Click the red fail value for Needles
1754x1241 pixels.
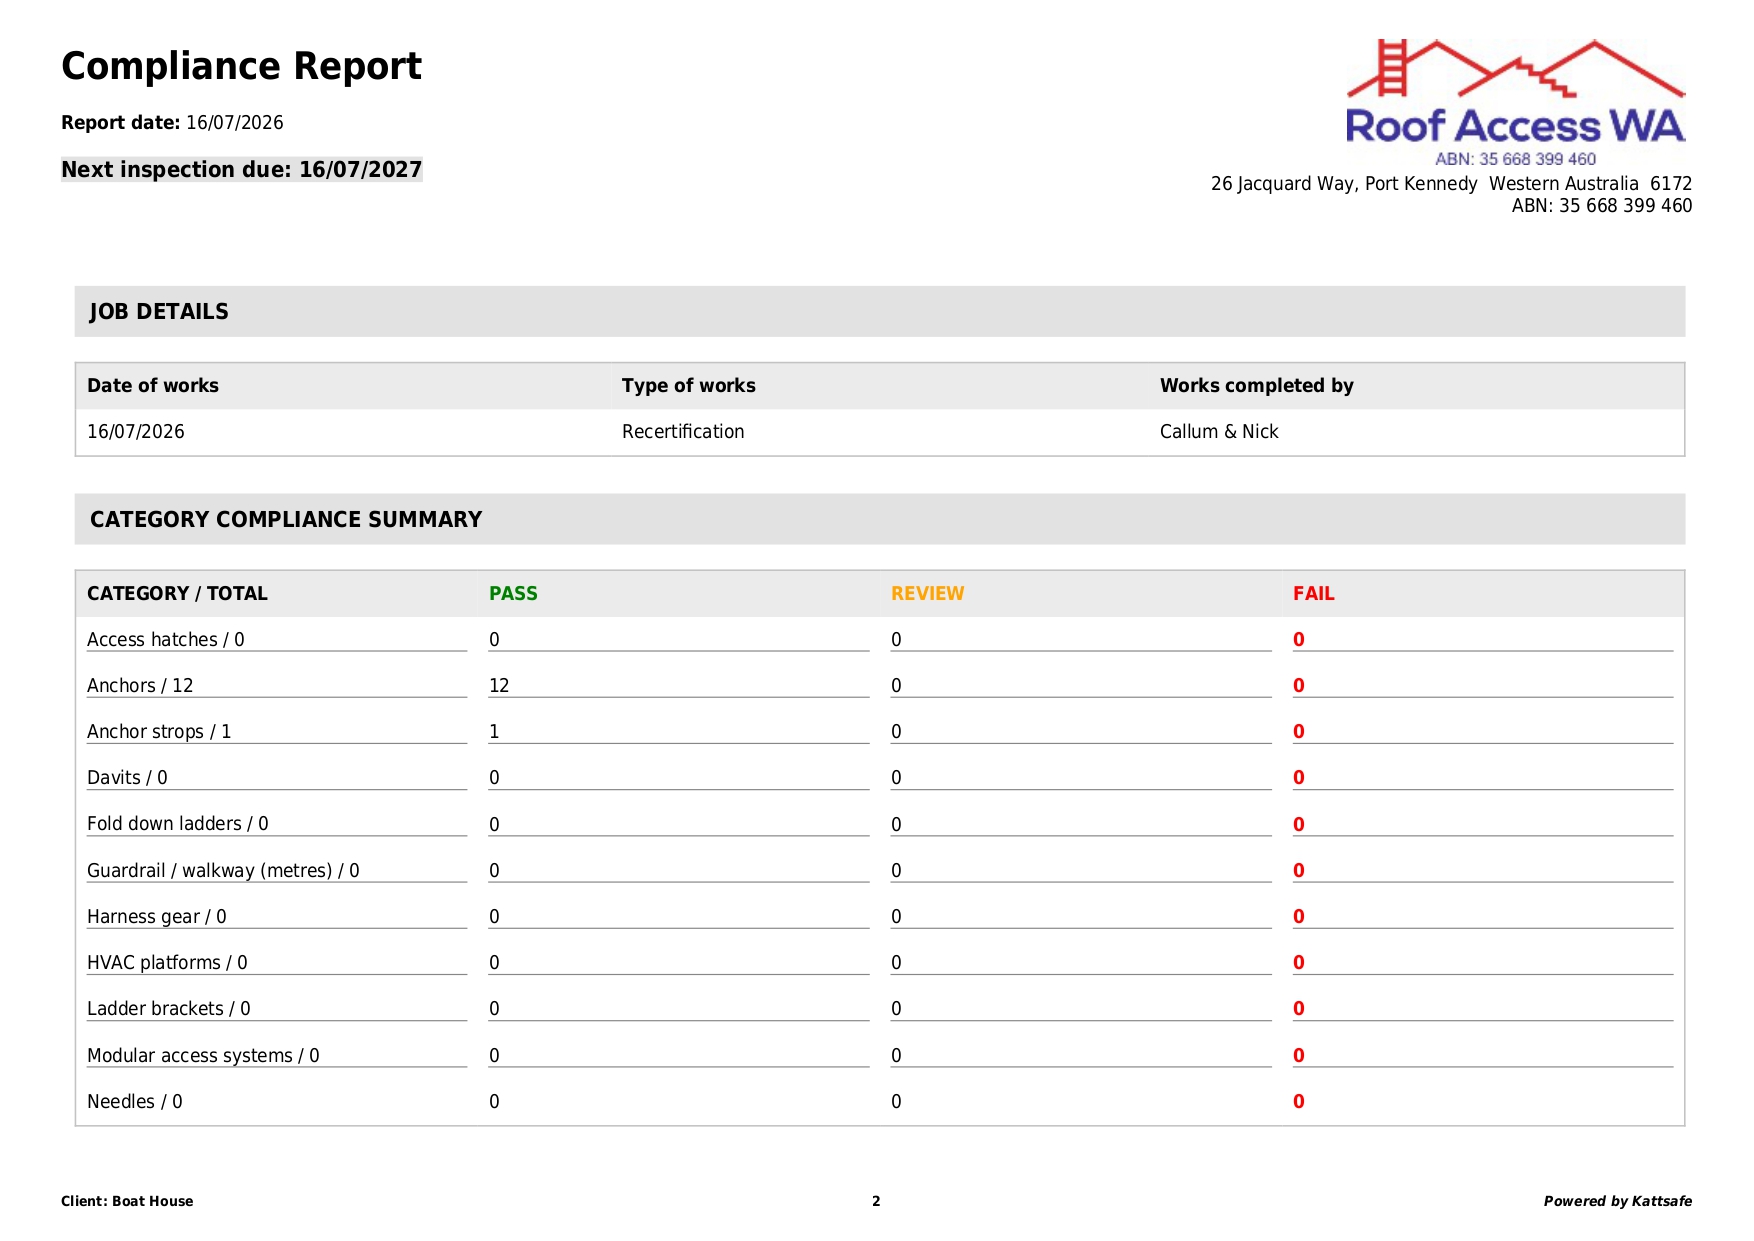click(x=1298, y=1101)
